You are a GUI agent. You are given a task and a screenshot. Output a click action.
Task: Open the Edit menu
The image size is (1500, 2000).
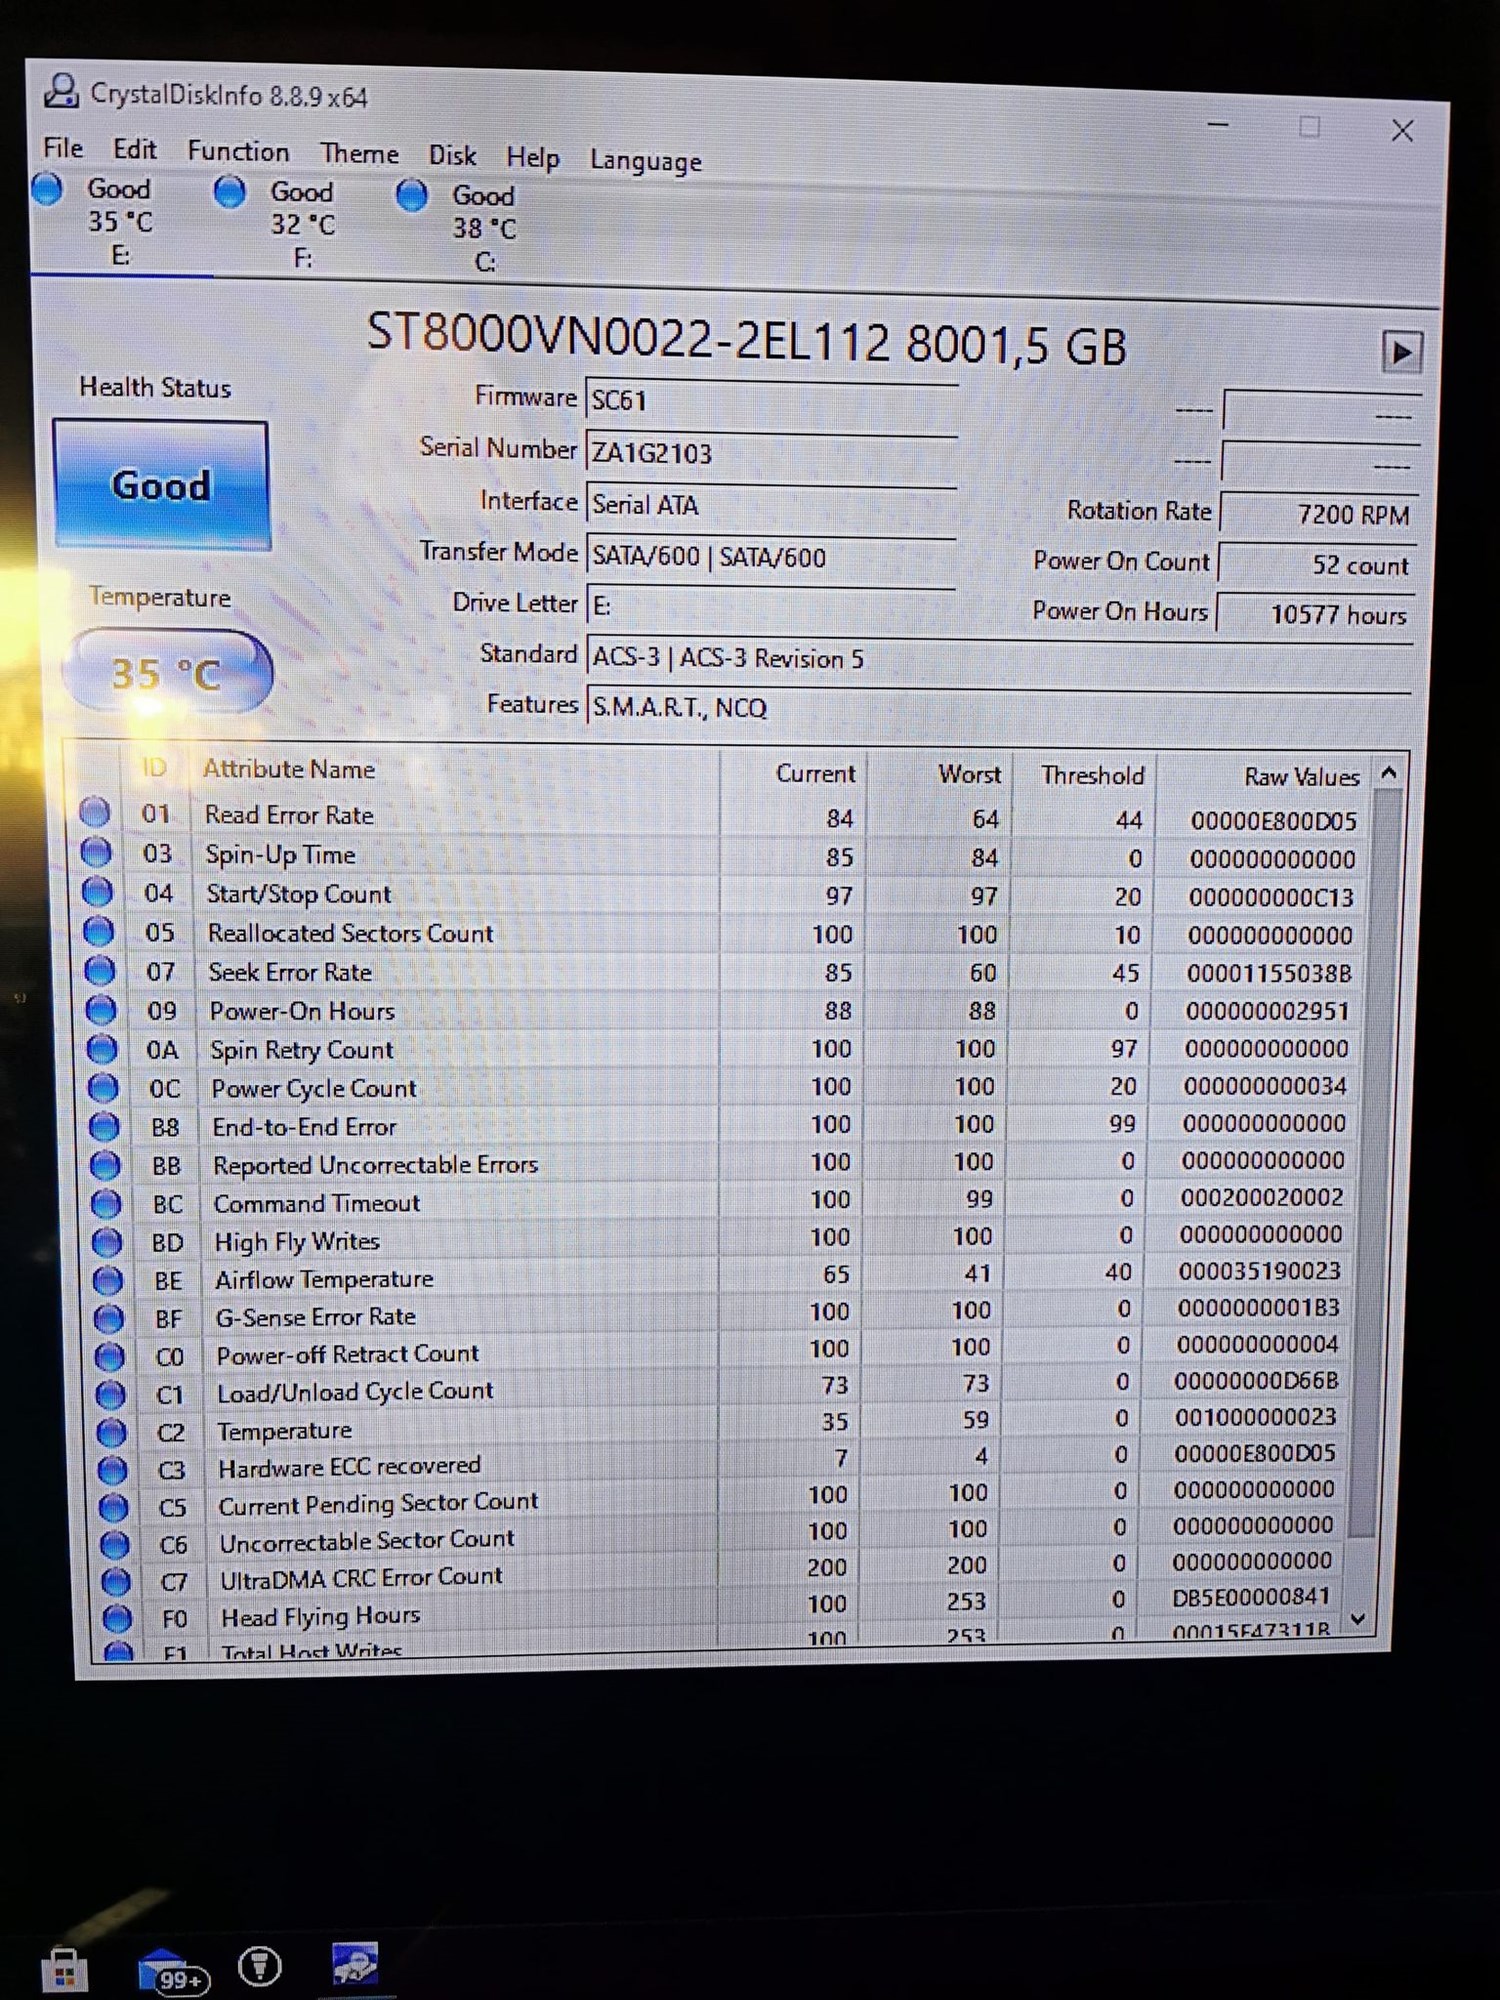point(134,150)
